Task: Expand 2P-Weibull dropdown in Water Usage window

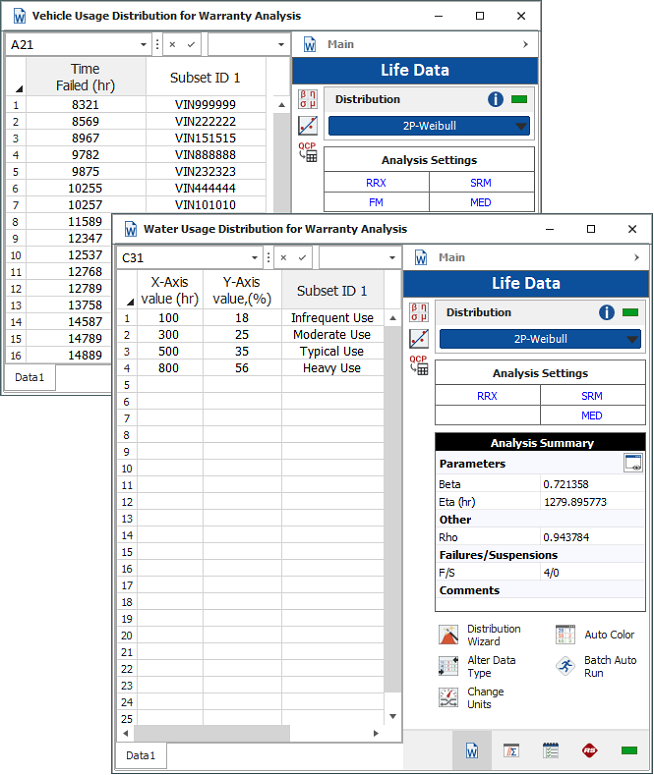Action: [x=540, y=339]
